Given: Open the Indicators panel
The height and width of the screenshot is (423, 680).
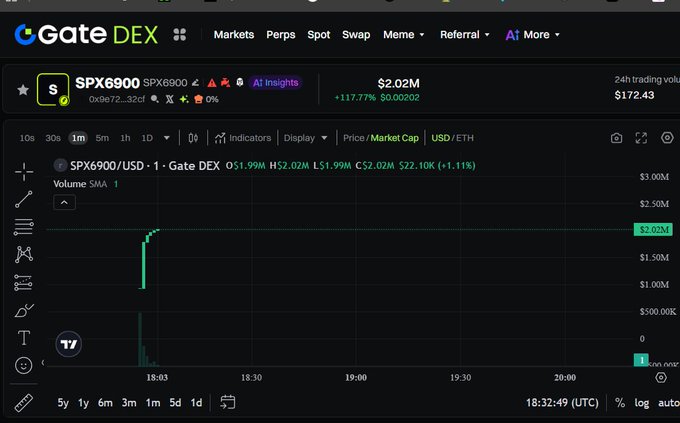Looking at the screenshot, I should (x=243, y=138).
